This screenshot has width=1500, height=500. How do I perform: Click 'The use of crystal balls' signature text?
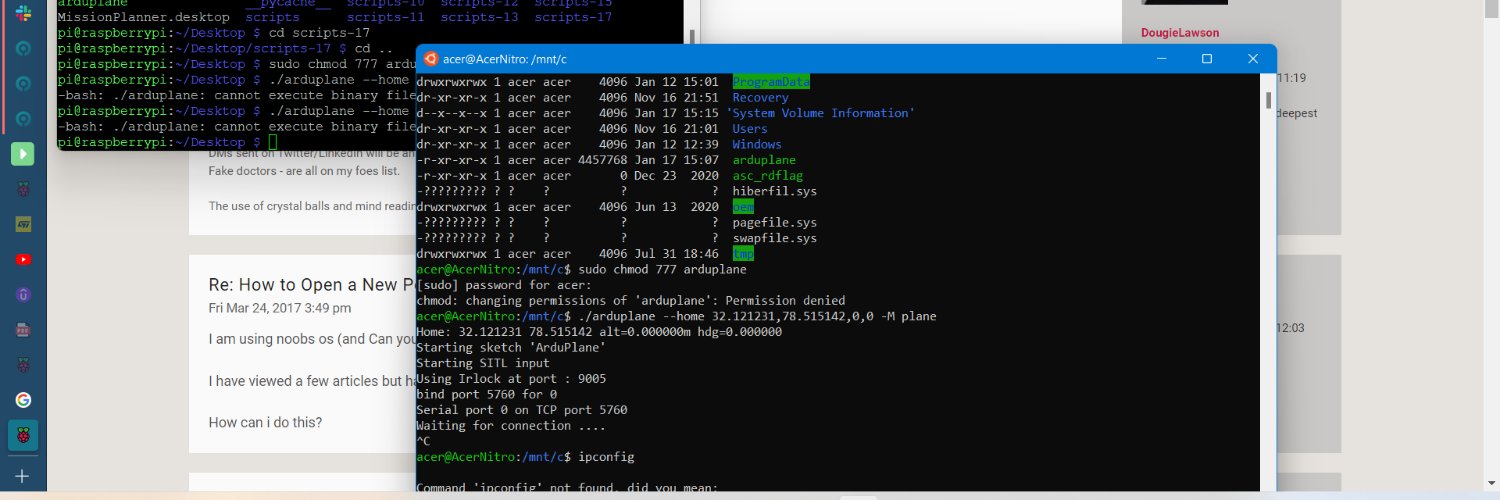click(312, 207)
